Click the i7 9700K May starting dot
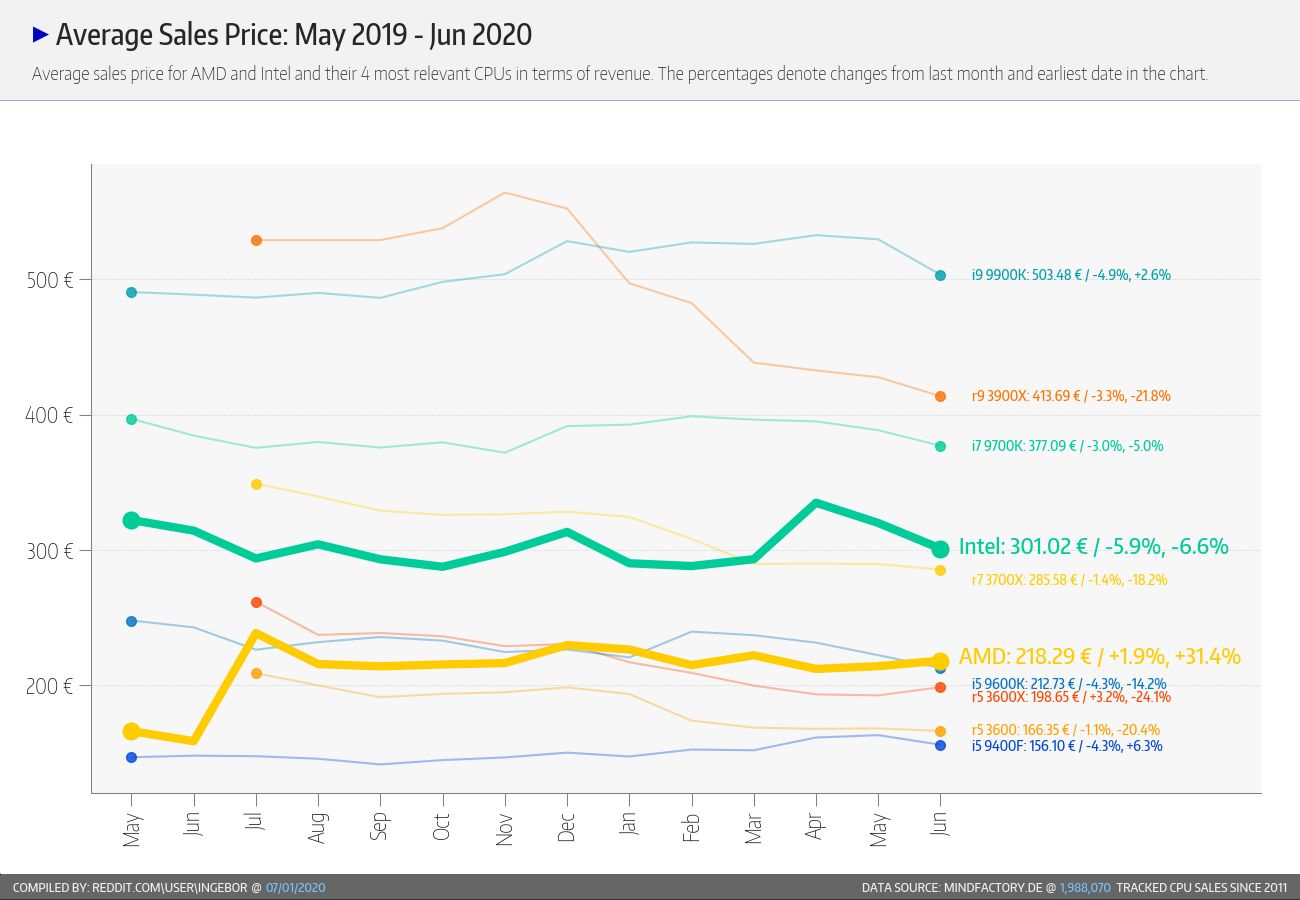The height and width of the screenshot is (900, 1300). pos(131,419)
